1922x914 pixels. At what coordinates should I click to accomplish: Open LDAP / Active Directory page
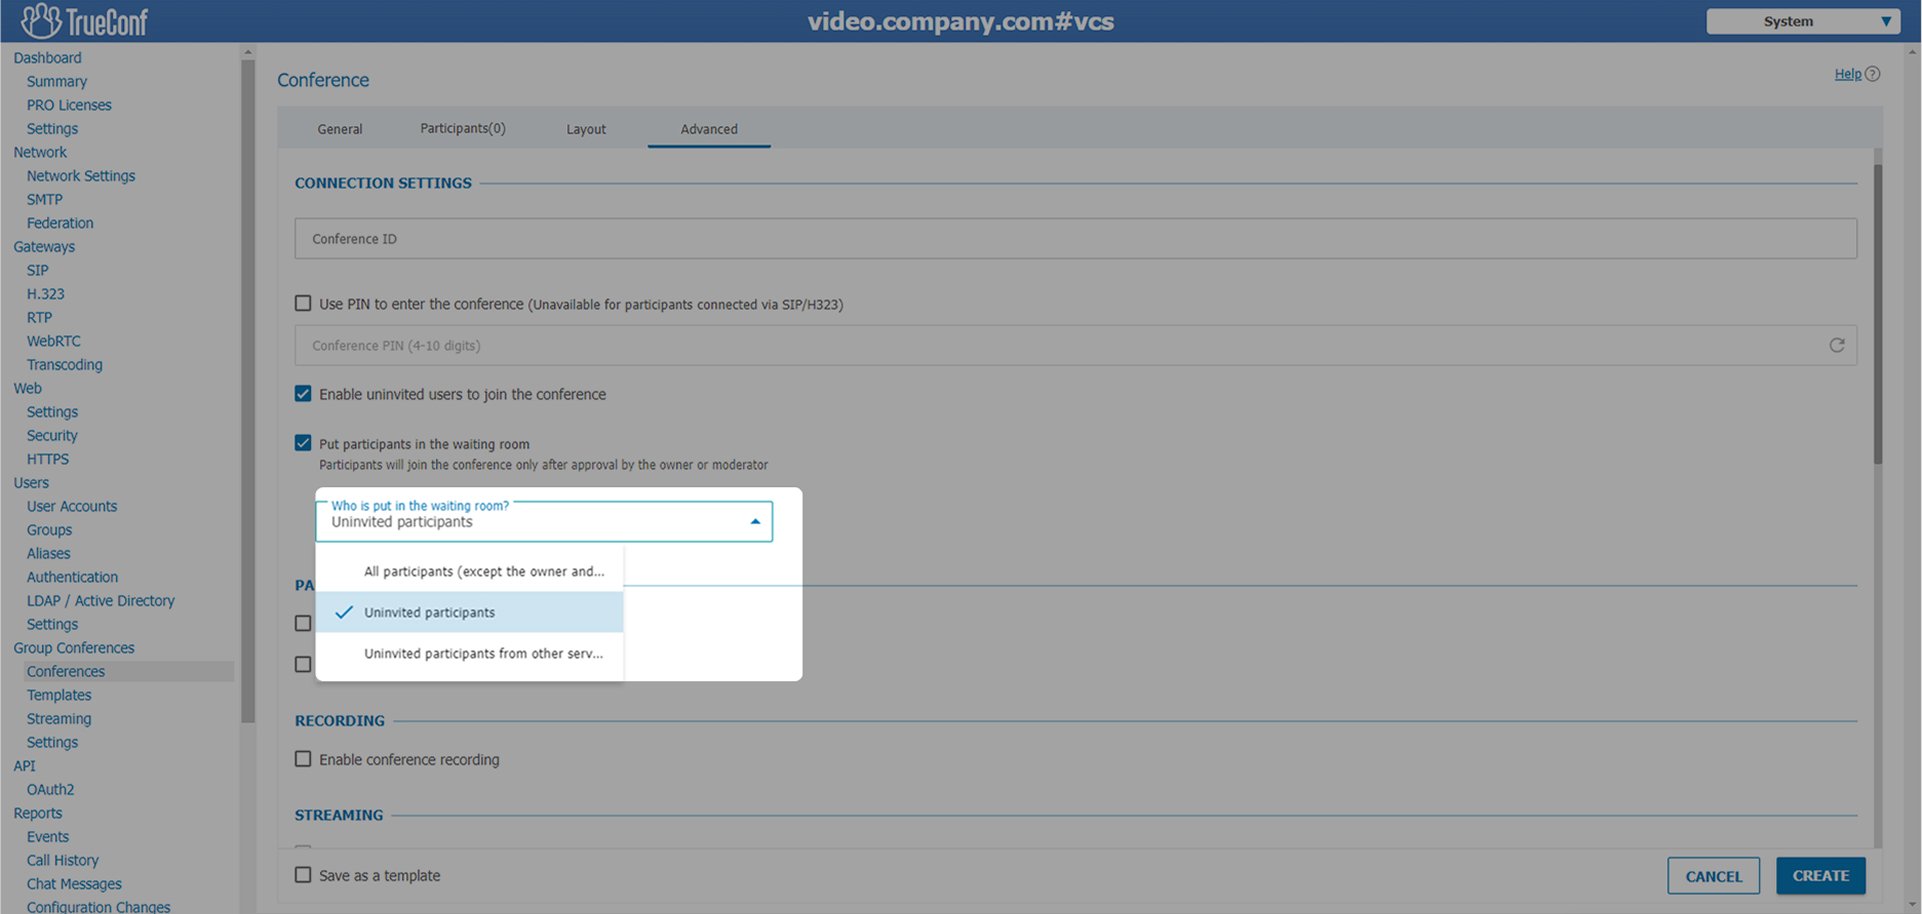(101, 601)
